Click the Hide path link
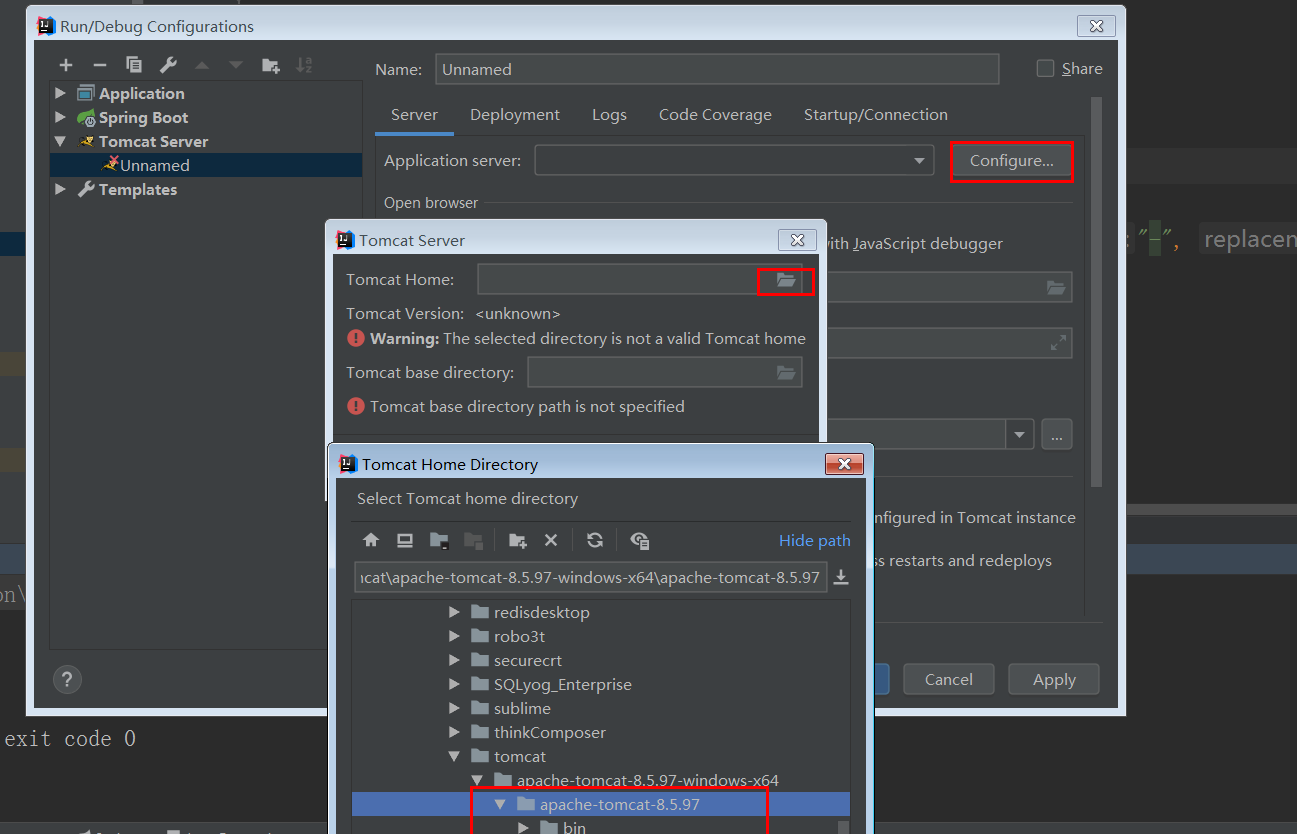The image size is (1297, 834). click(814, 540)
